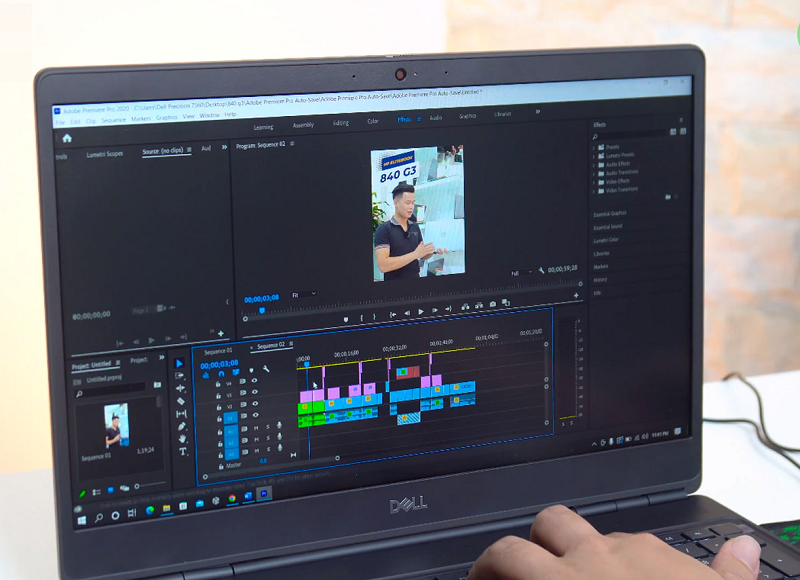Select the Sequence 01 thumbnail in Project panel
Screen dimensions: 800x580
coord(117,426)
